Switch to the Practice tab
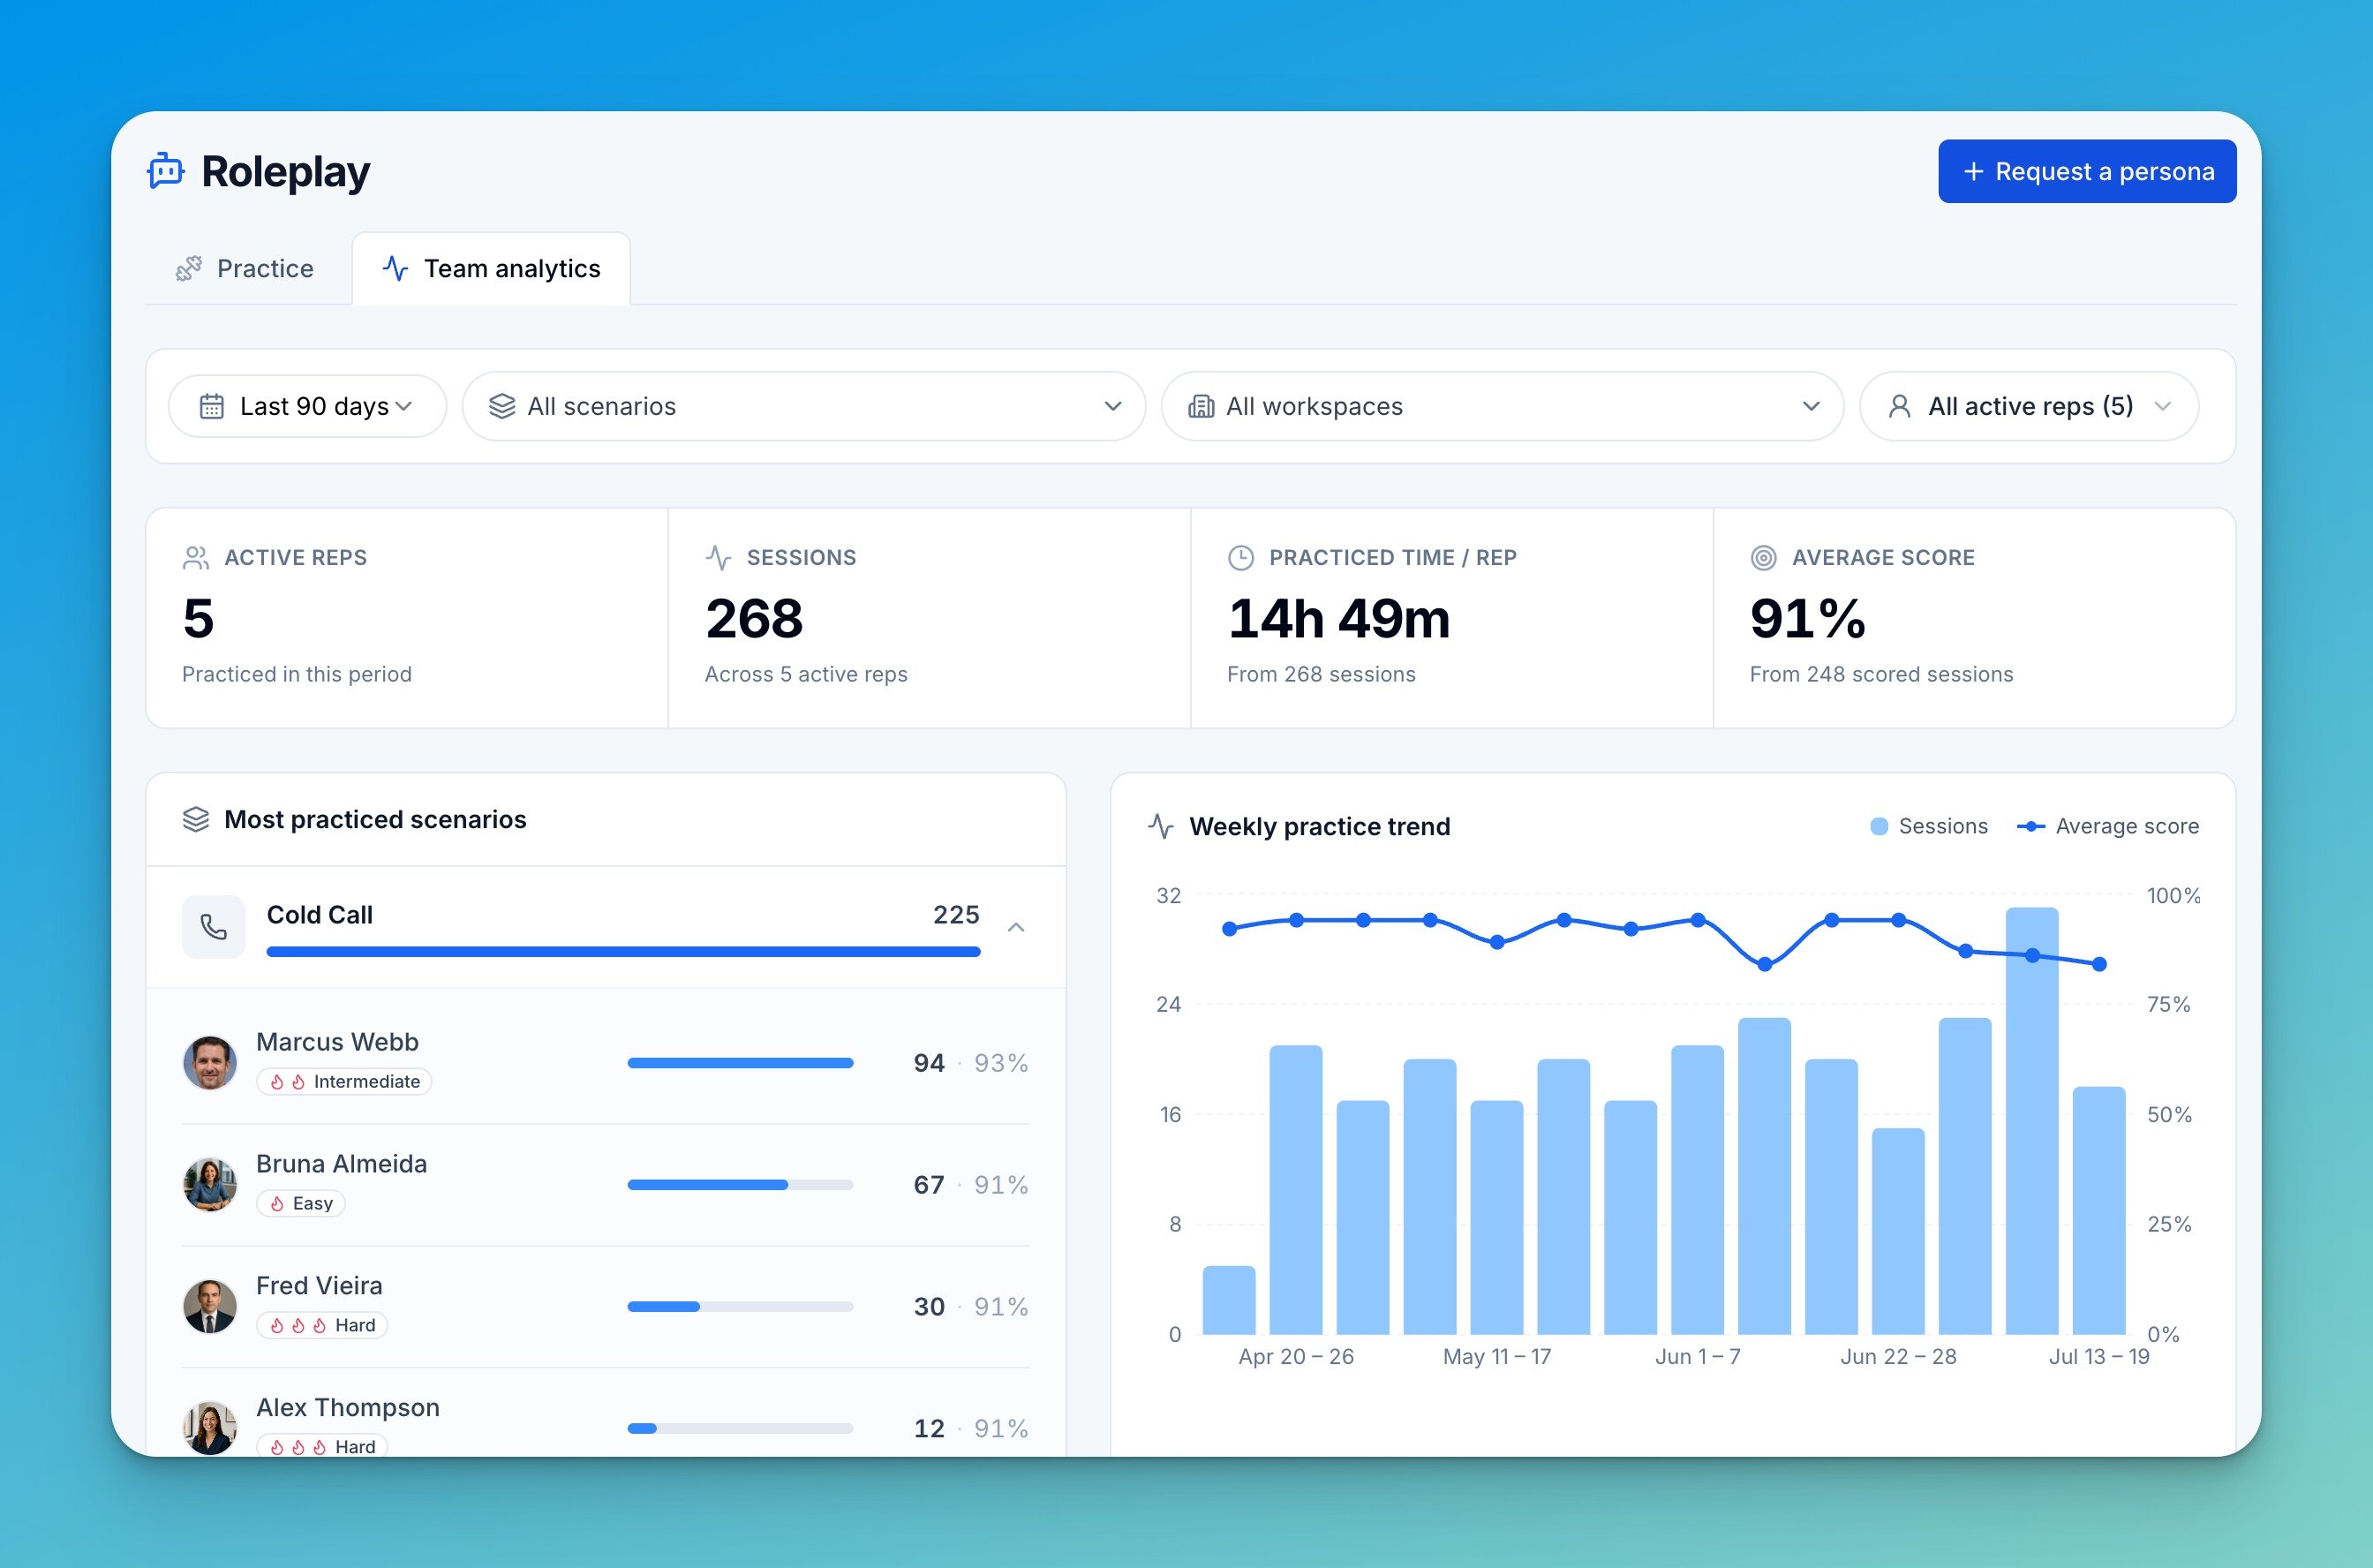2373x1568 pixels. click(x=246, y=268)
